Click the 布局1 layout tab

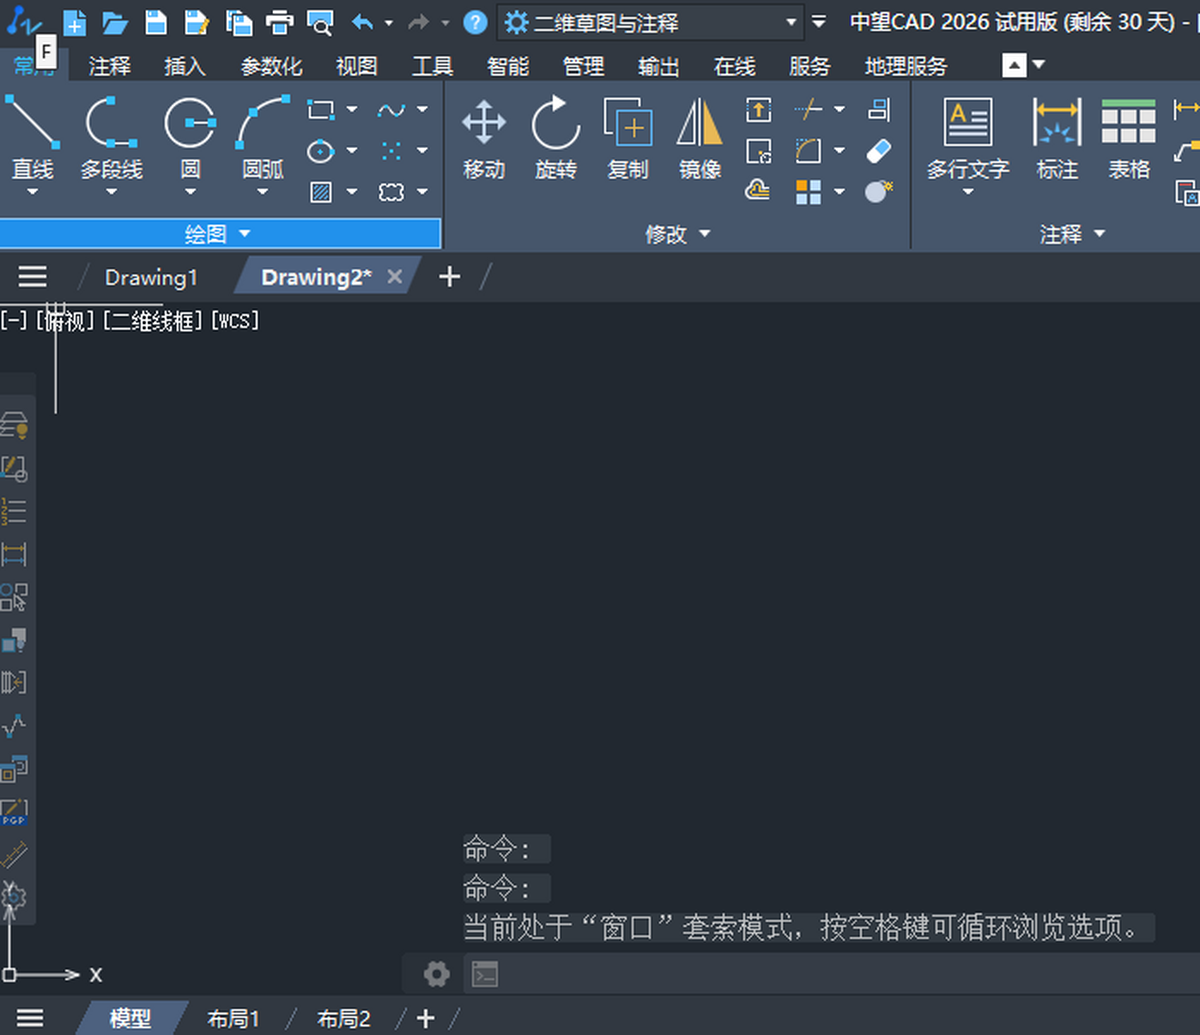(x=233, y=1018)
